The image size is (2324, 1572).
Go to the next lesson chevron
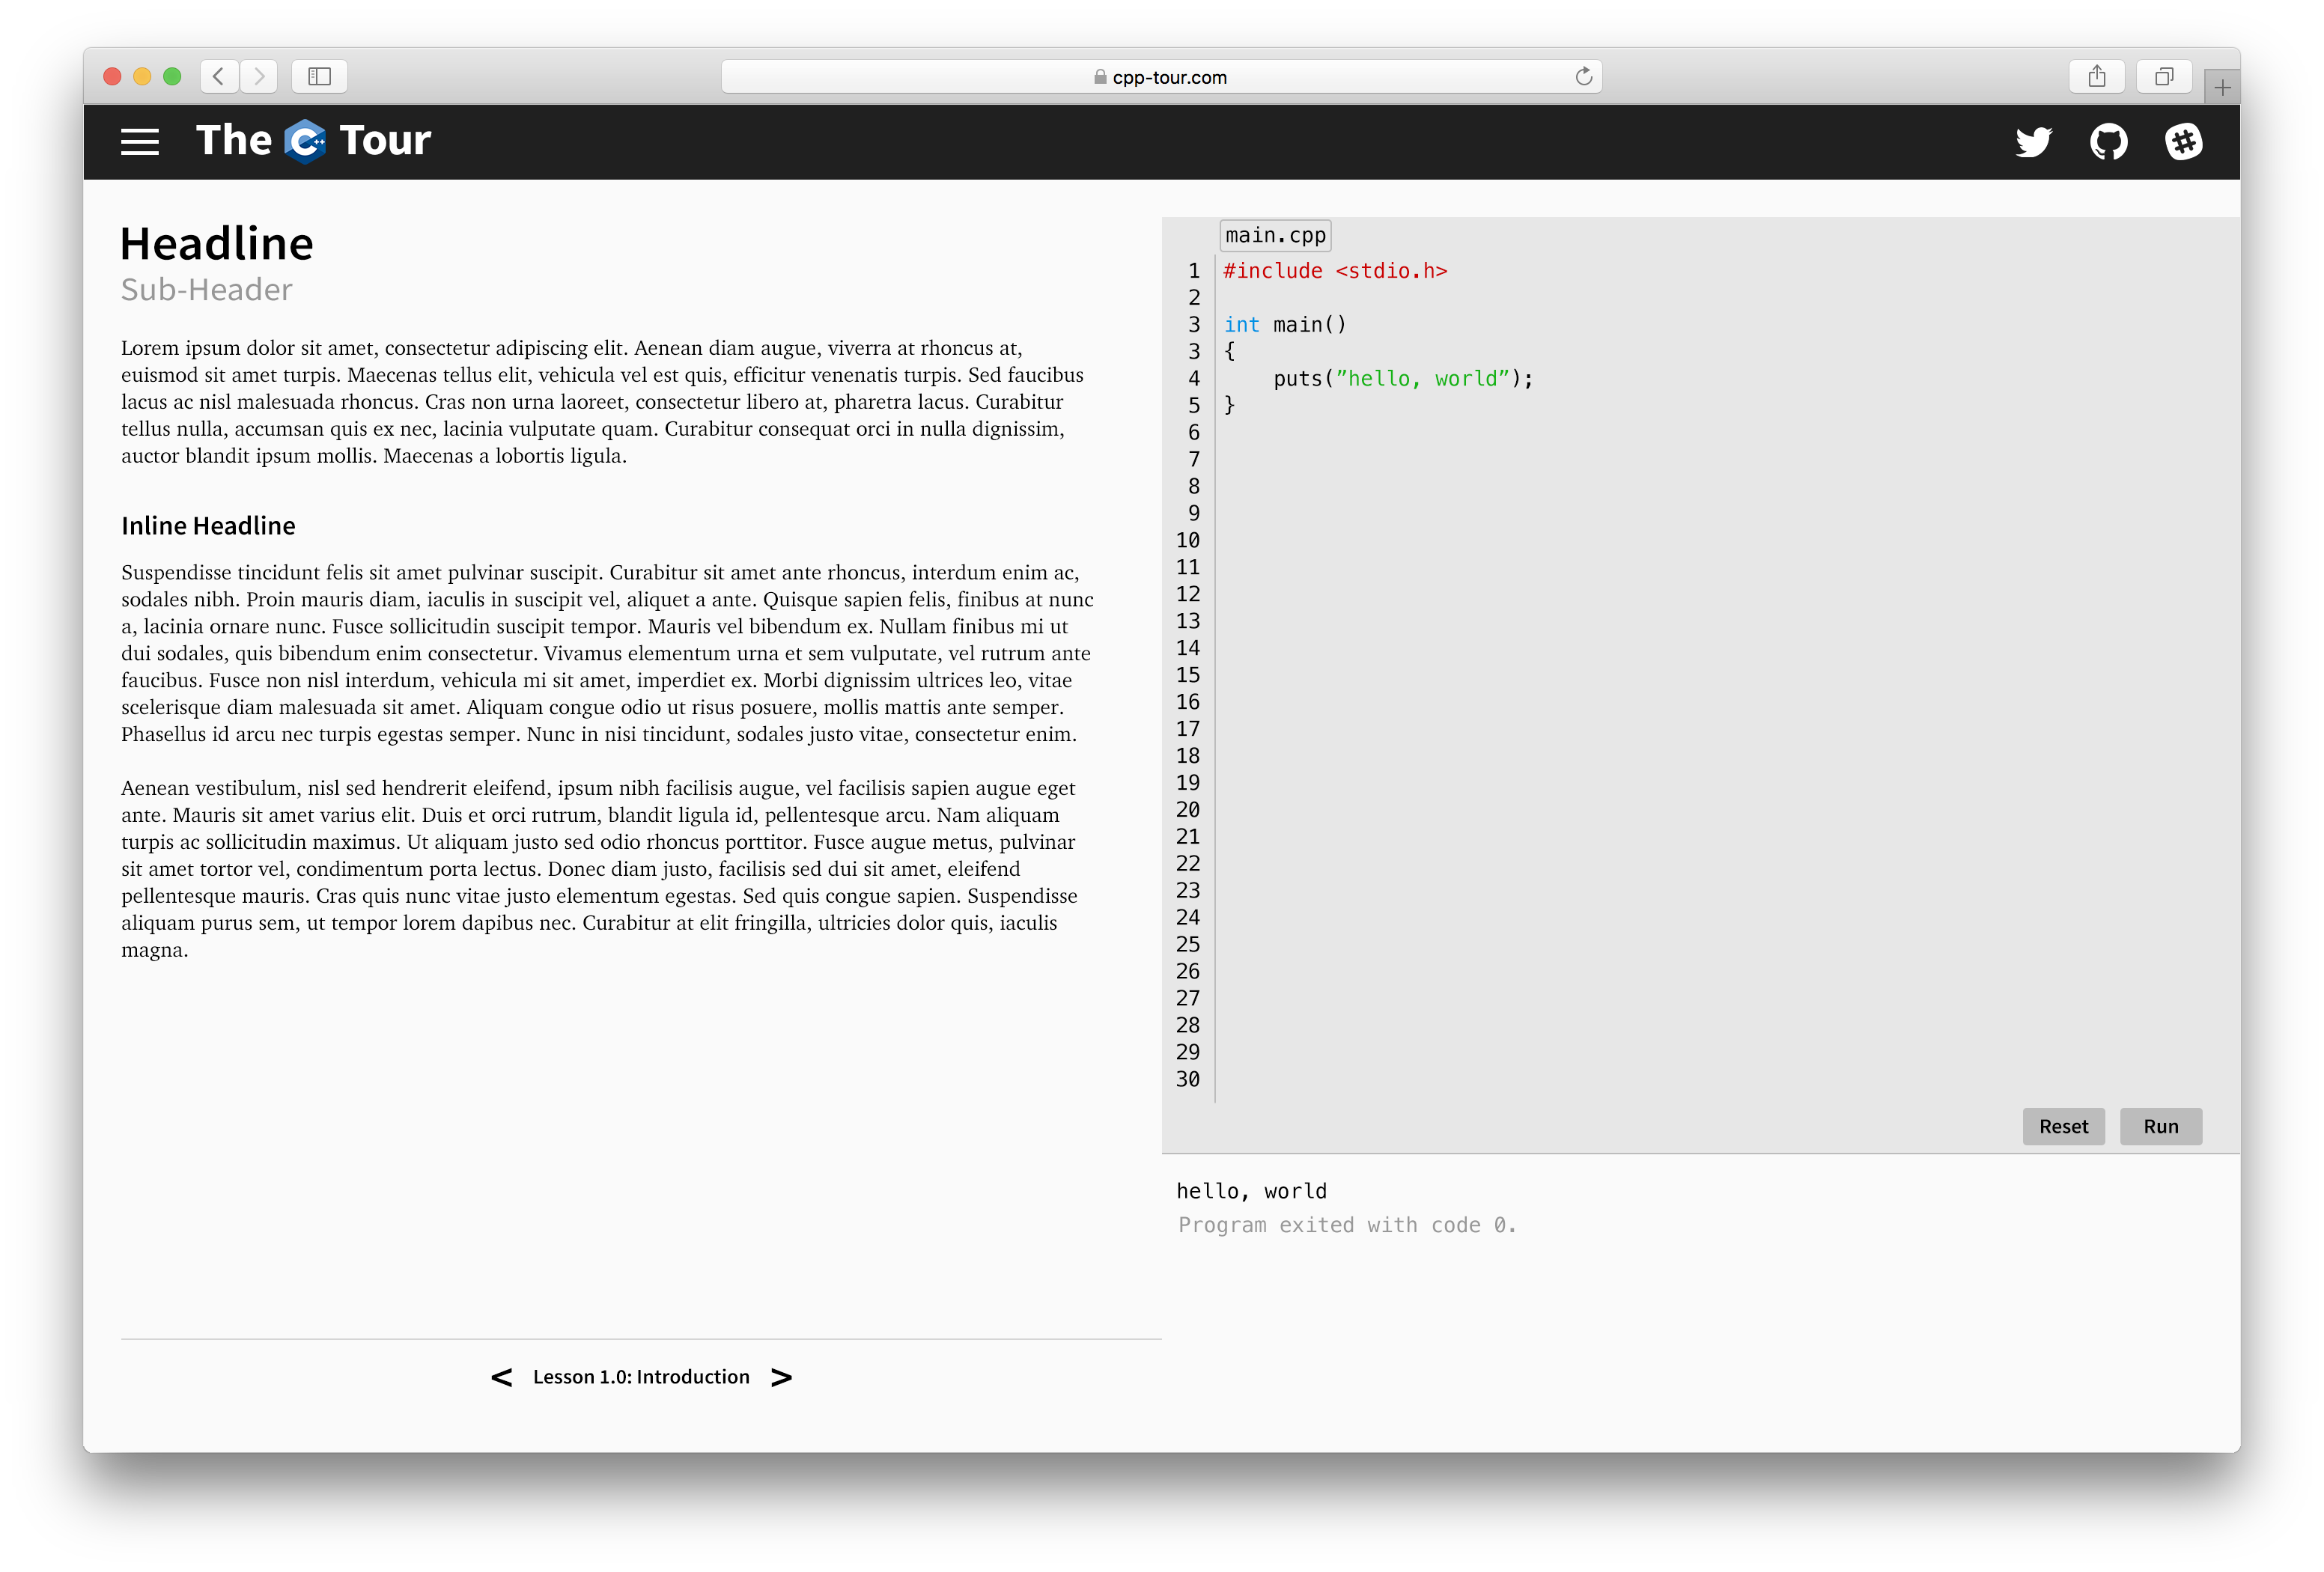pyautogui.click(x=781, y=1377)
